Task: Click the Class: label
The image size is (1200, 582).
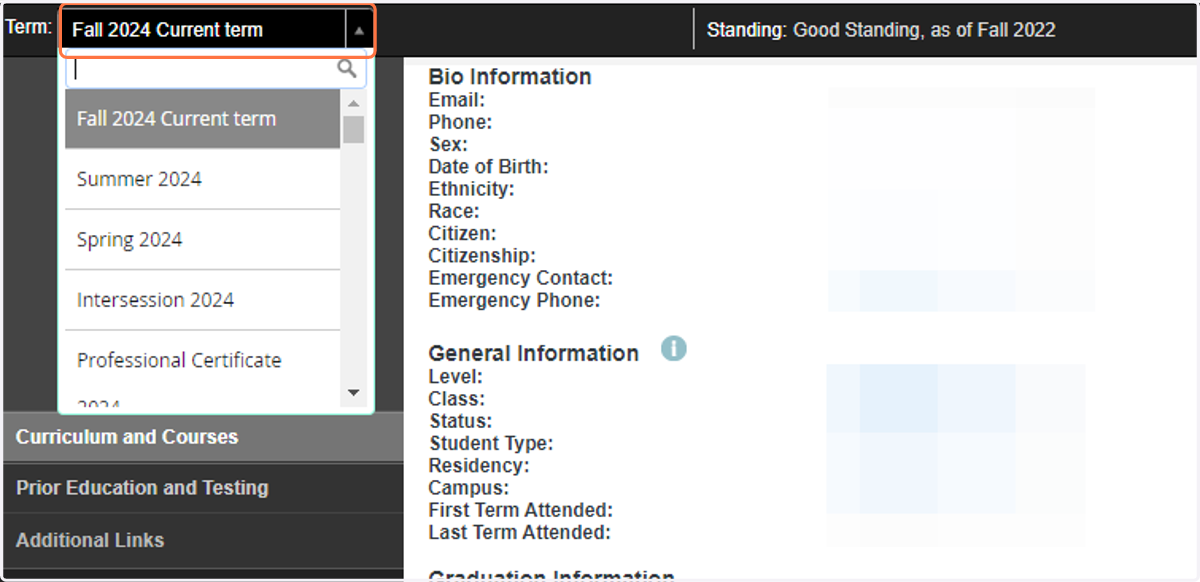Action: coord(457,399)
